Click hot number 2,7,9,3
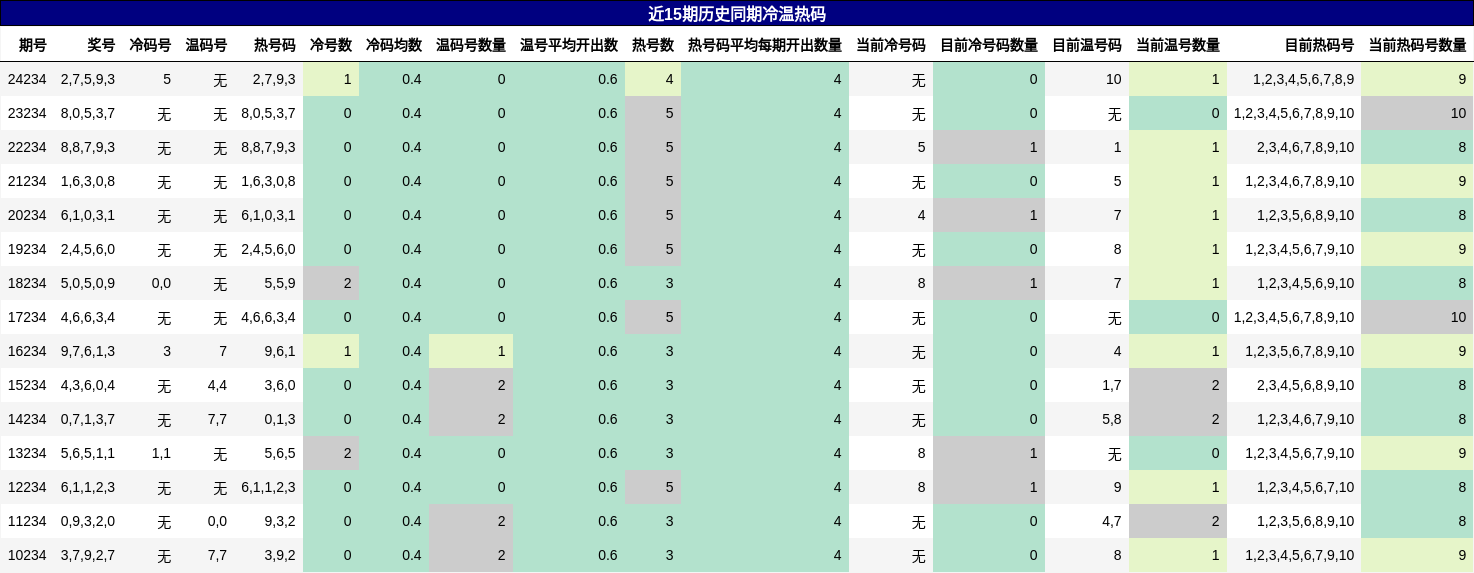The height and width of the screenshot is (573, 1474). click(x=274, y=79)
